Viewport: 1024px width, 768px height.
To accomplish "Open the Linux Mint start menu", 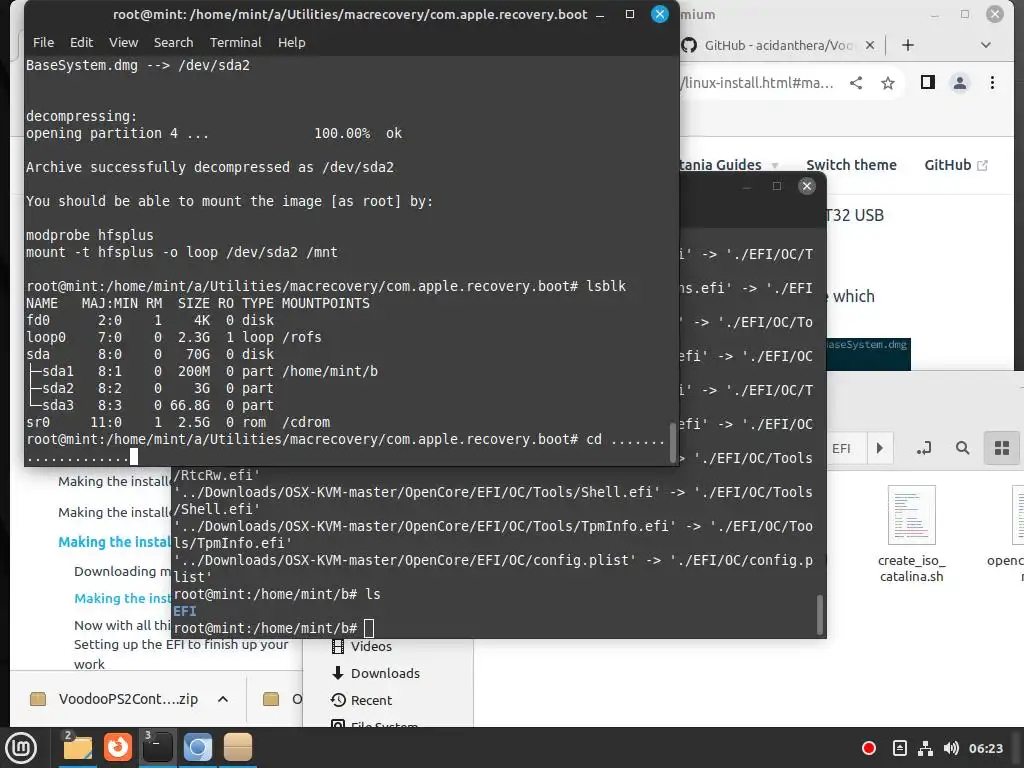I will click(x=21, y=748).
